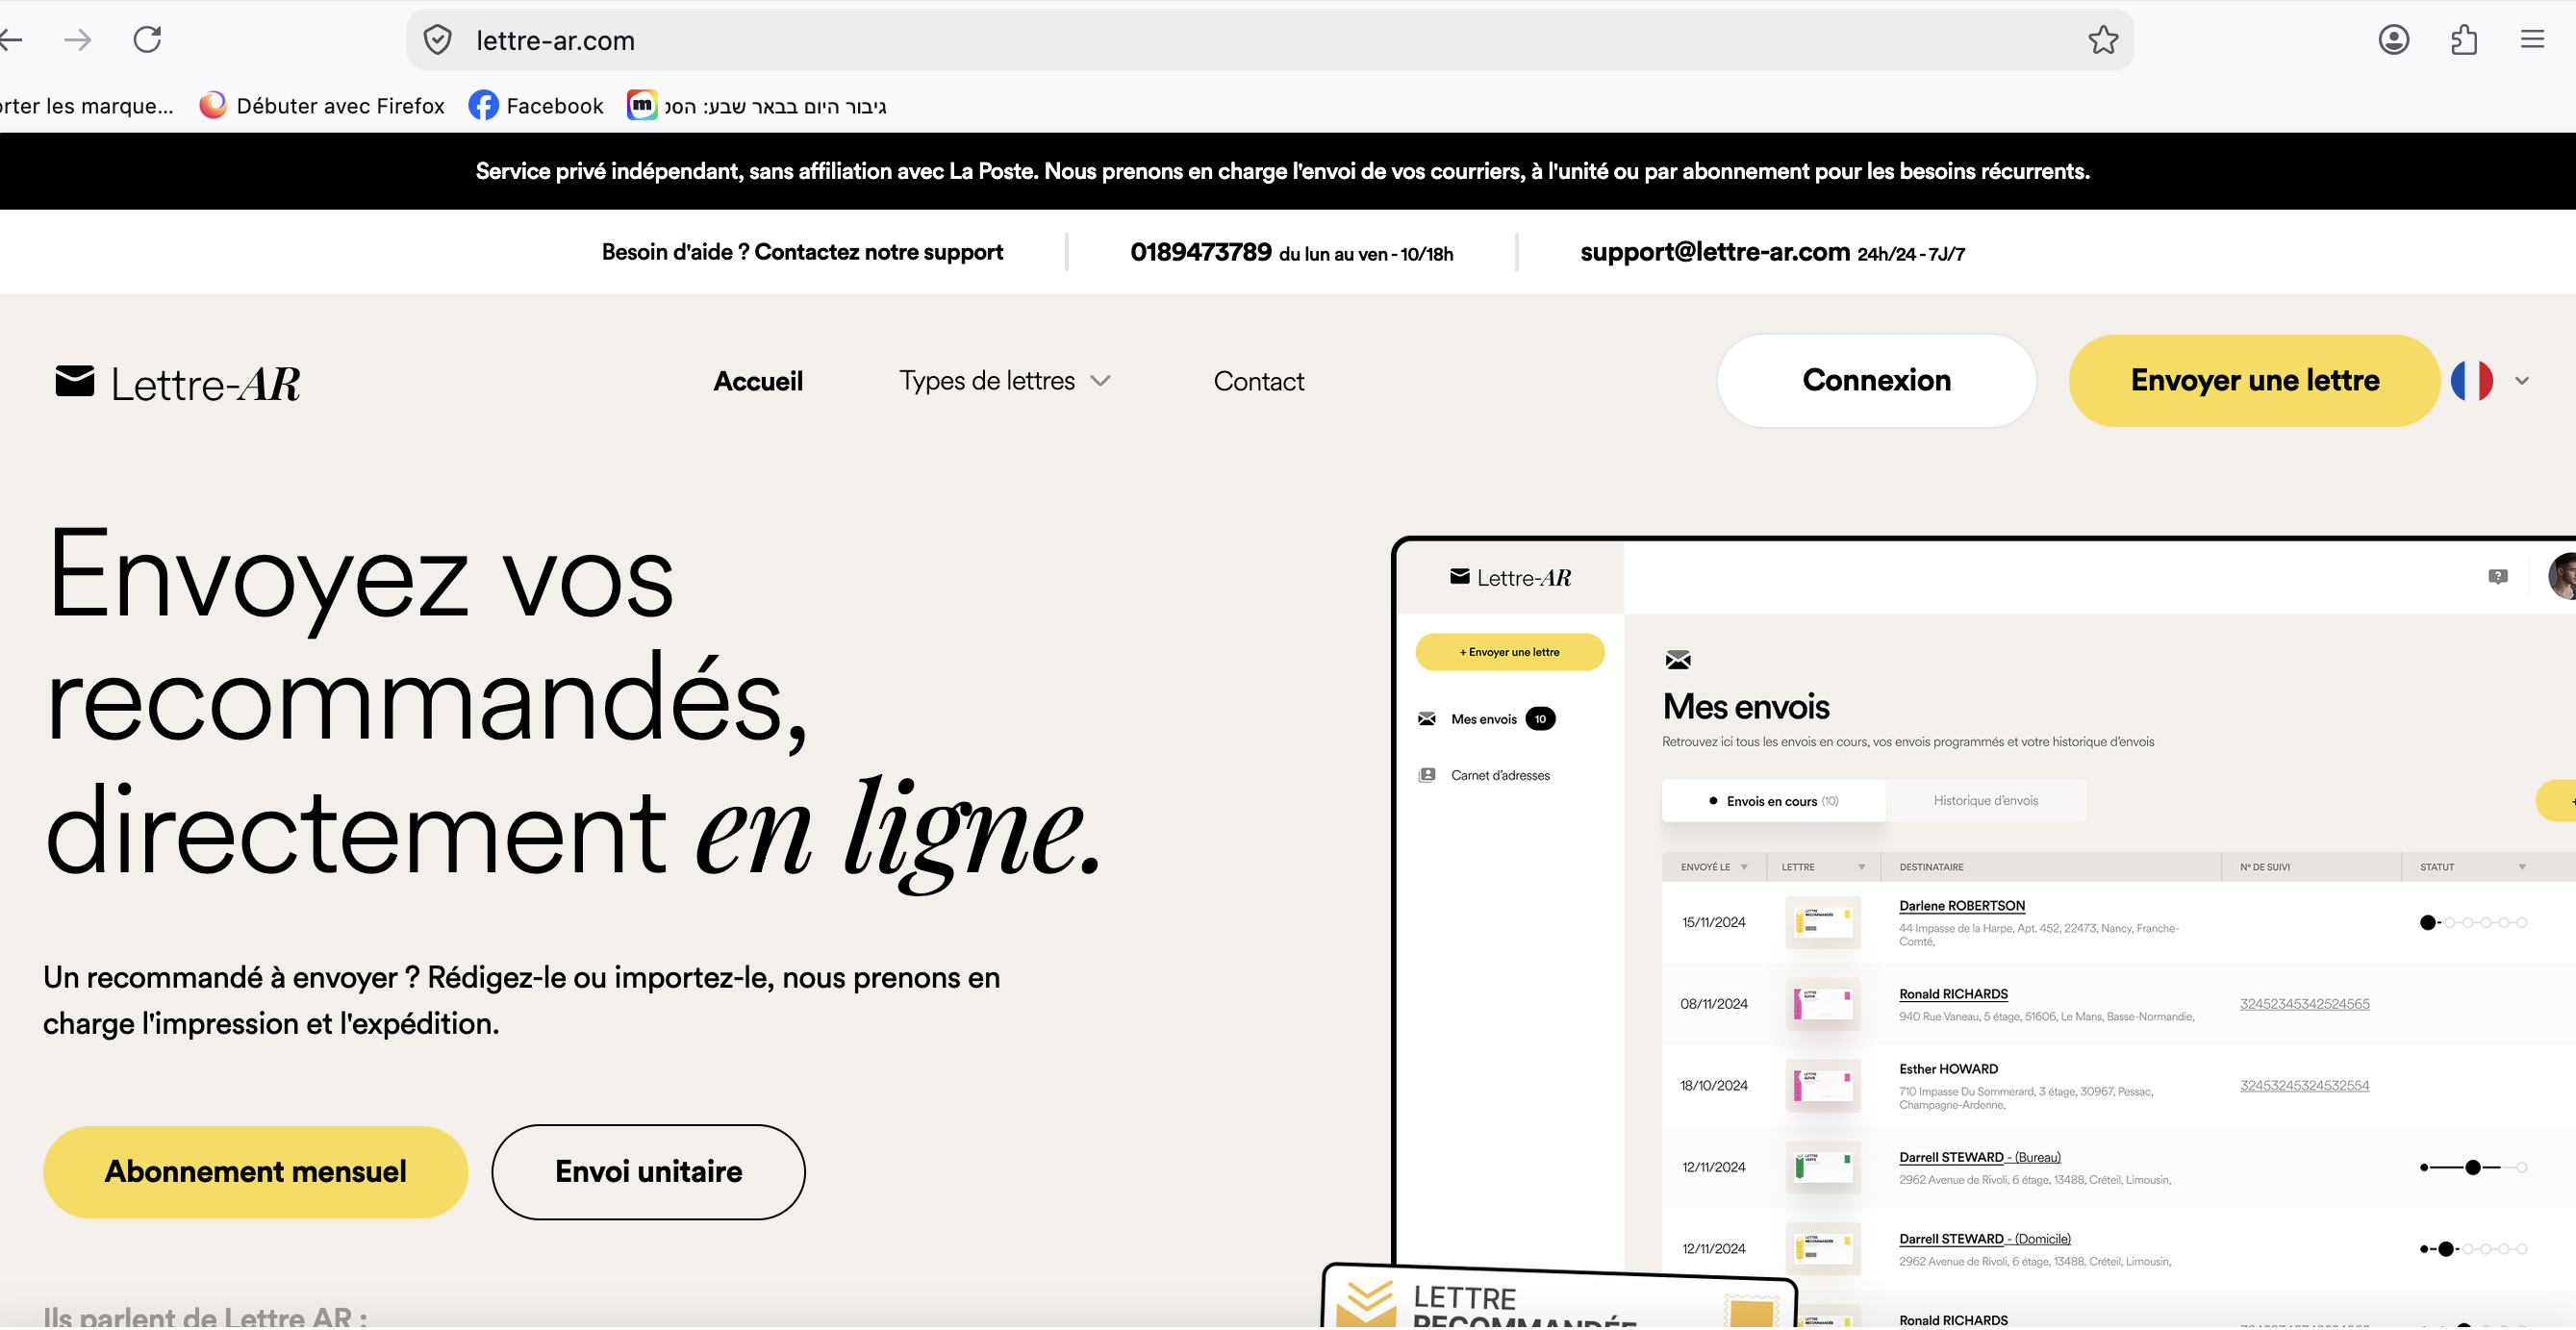Reload the page with the refresh icon

coord(147,40)
